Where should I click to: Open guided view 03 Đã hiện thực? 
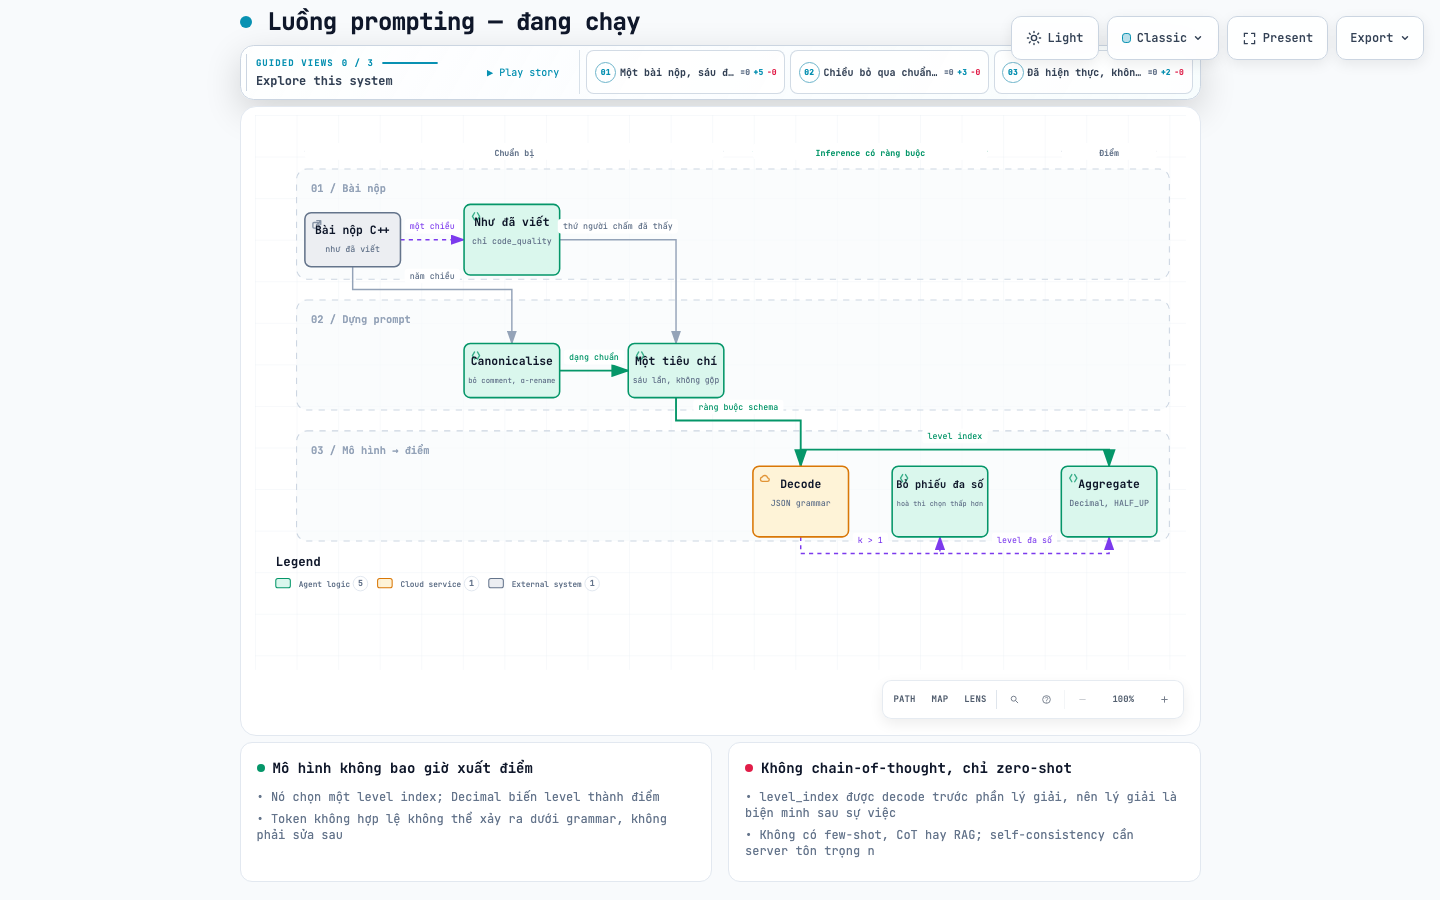click(1094, 72)
